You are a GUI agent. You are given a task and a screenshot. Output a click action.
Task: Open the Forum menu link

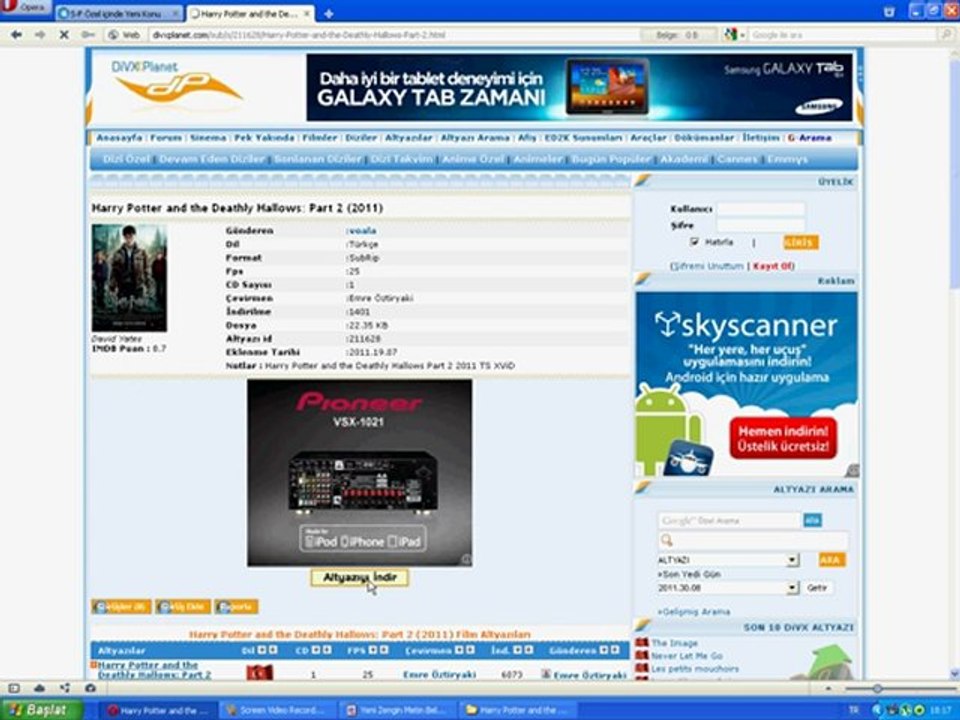(x=166, y=138)
